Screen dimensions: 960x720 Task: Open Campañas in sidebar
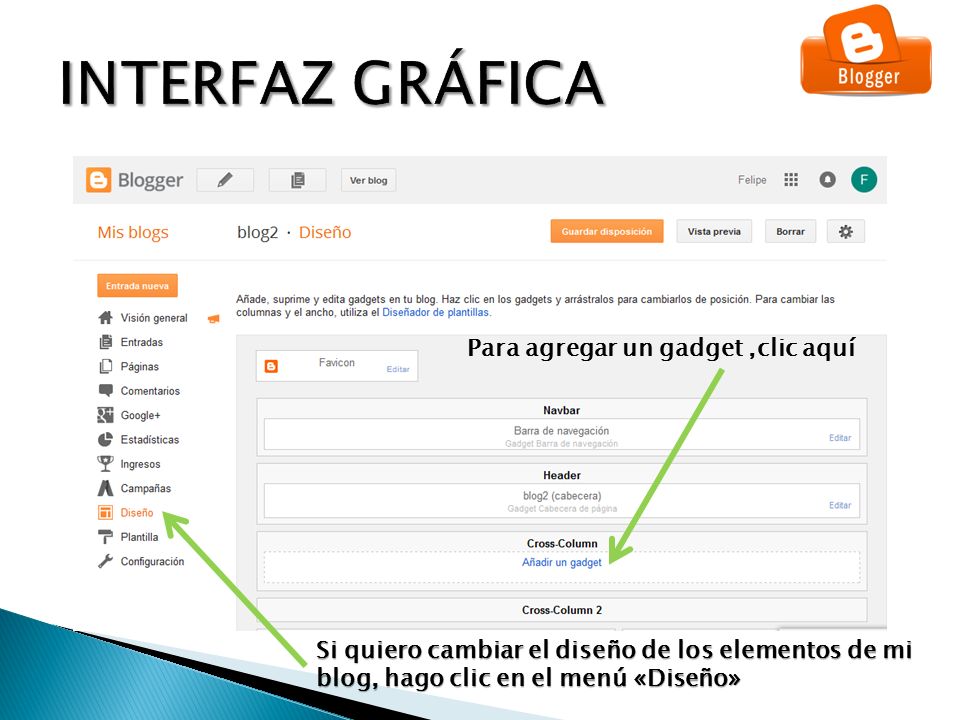[x=146, y=489]
